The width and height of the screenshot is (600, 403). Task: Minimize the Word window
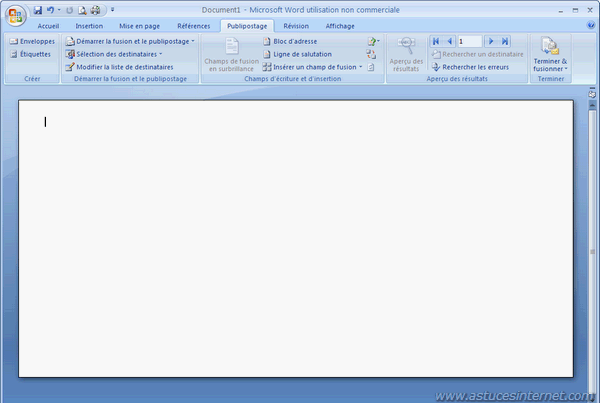[x=561, y=11]
